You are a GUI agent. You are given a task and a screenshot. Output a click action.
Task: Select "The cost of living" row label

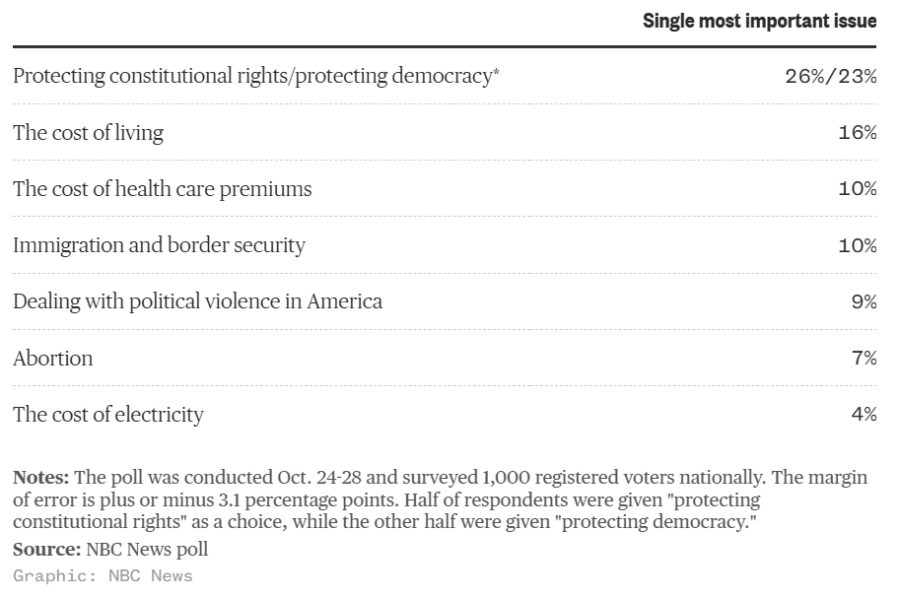click(x=88, y=133)
